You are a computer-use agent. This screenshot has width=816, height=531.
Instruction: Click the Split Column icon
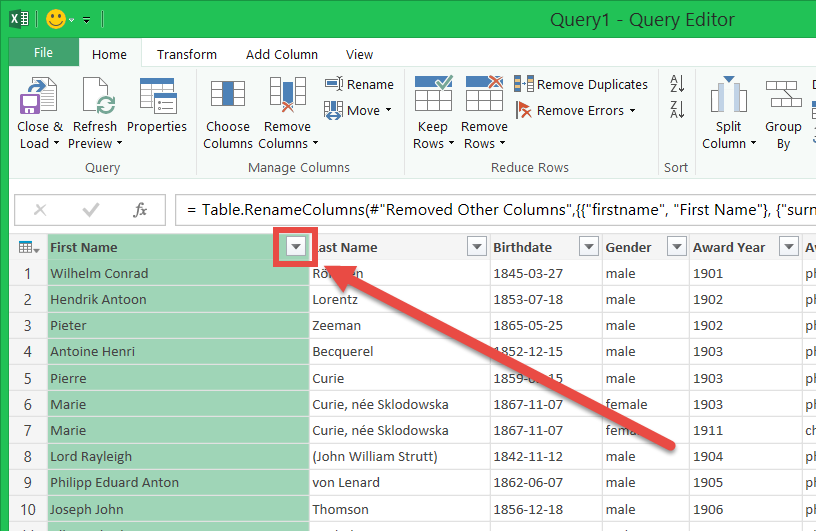[728, 98]
